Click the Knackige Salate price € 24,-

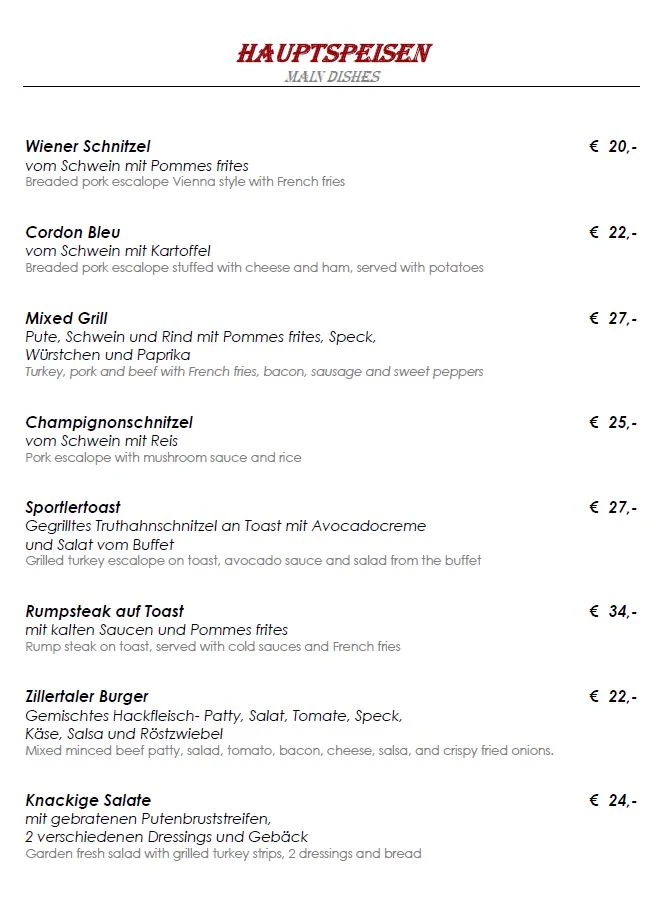613,801
